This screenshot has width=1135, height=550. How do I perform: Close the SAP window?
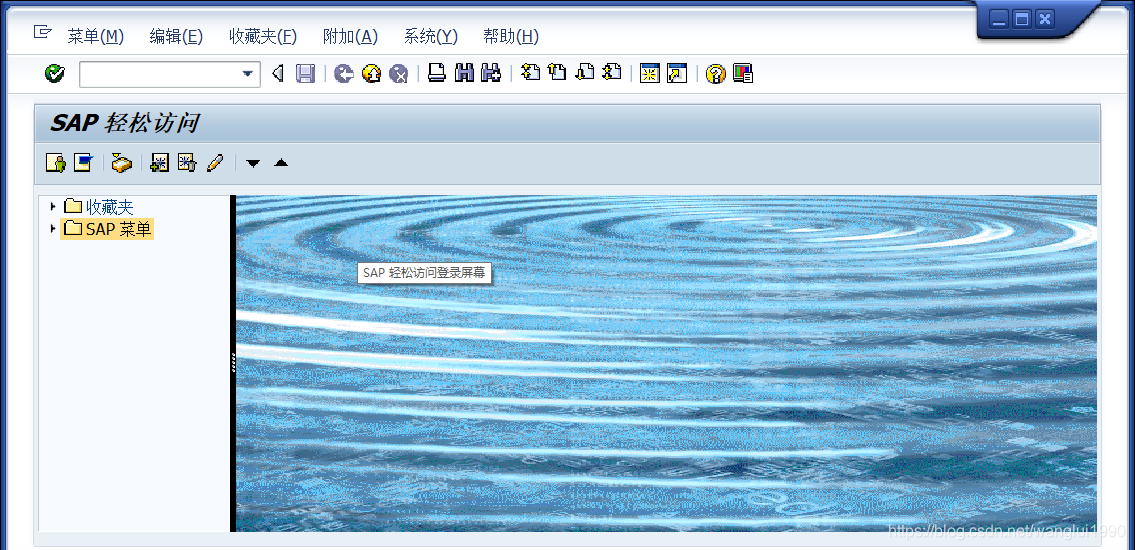(x=1044, y=19)
